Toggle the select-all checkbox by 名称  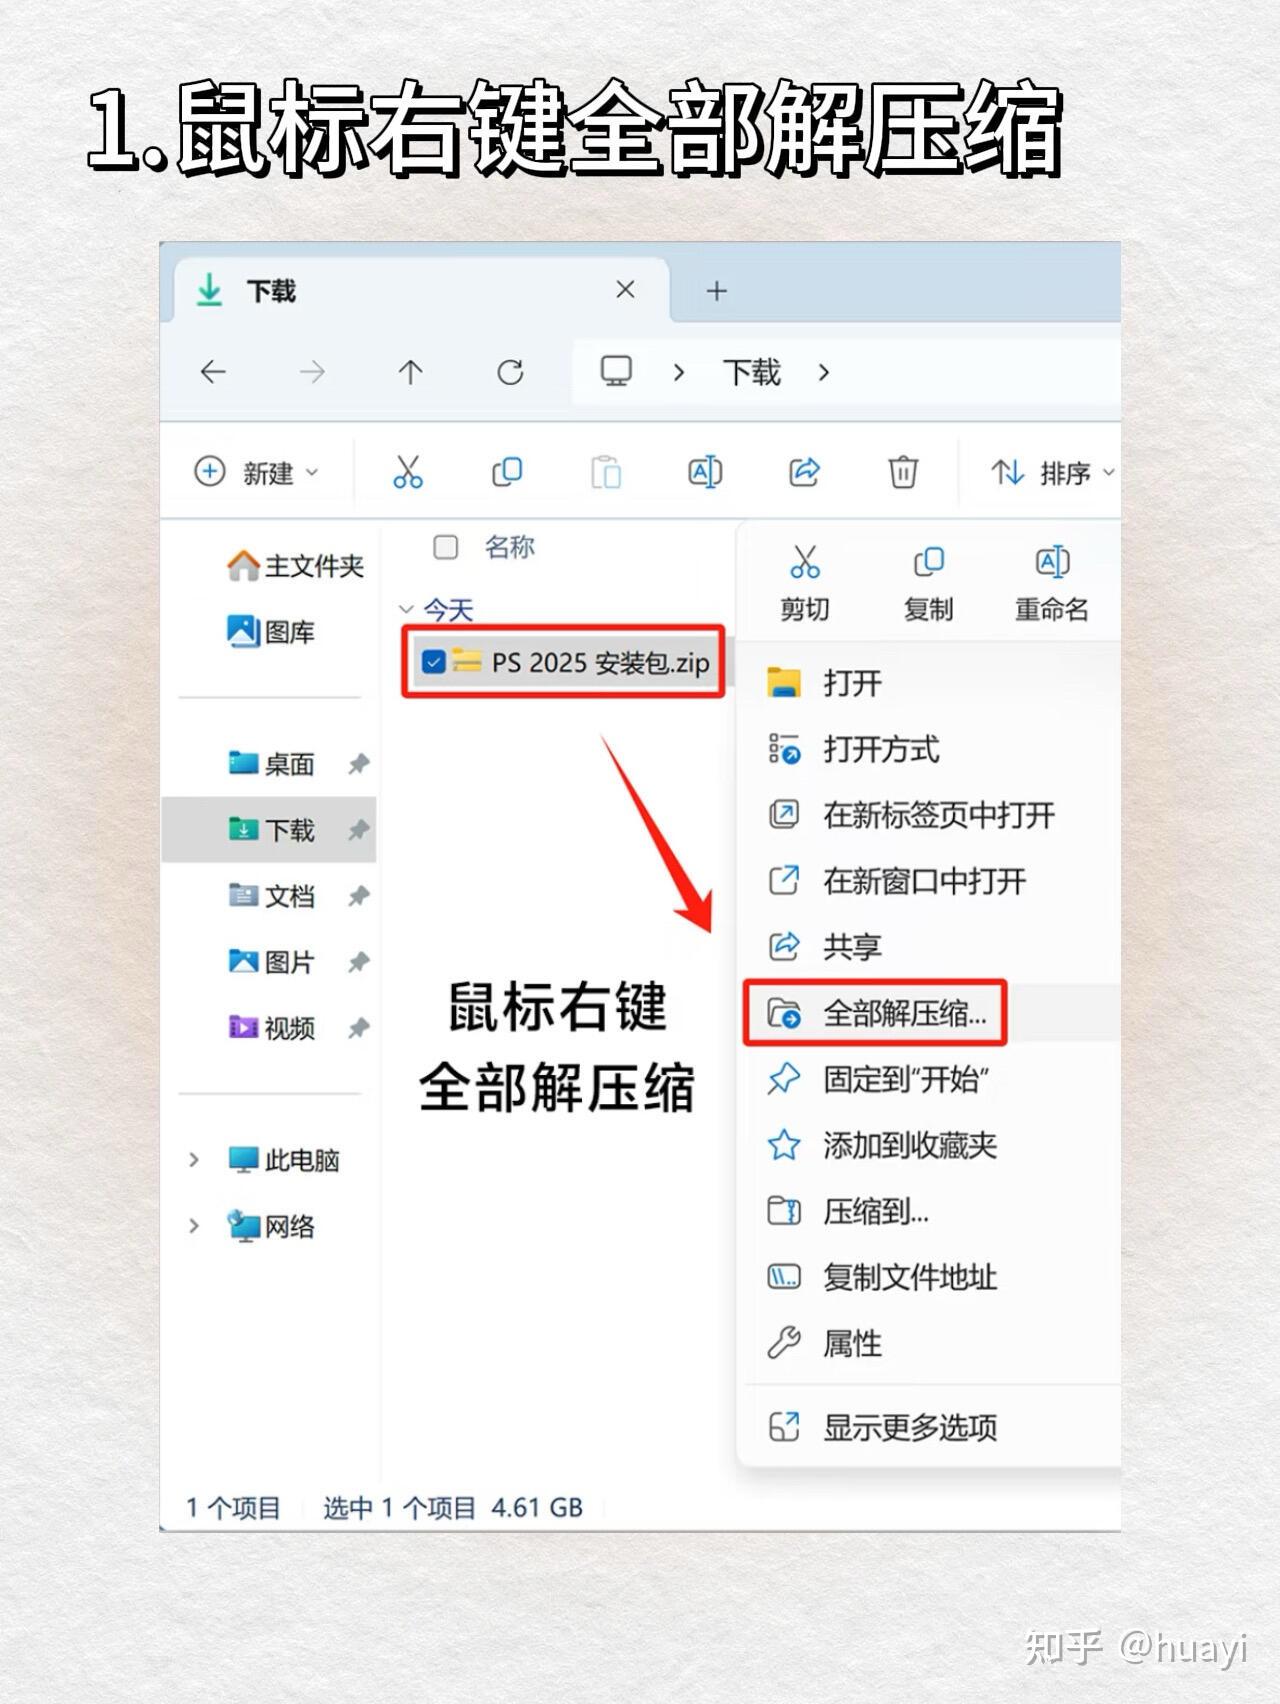point(446,547)
